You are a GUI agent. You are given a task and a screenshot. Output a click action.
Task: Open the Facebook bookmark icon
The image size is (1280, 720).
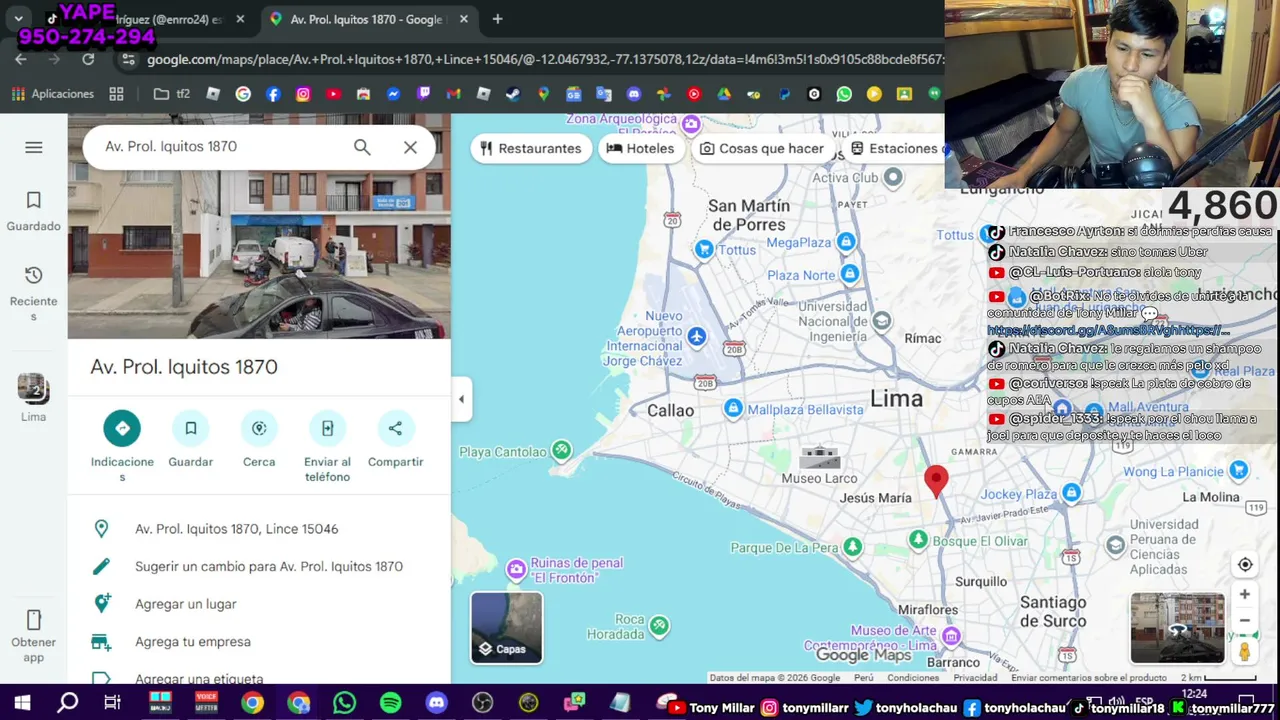pyautogui.click(x=273, y=94)
